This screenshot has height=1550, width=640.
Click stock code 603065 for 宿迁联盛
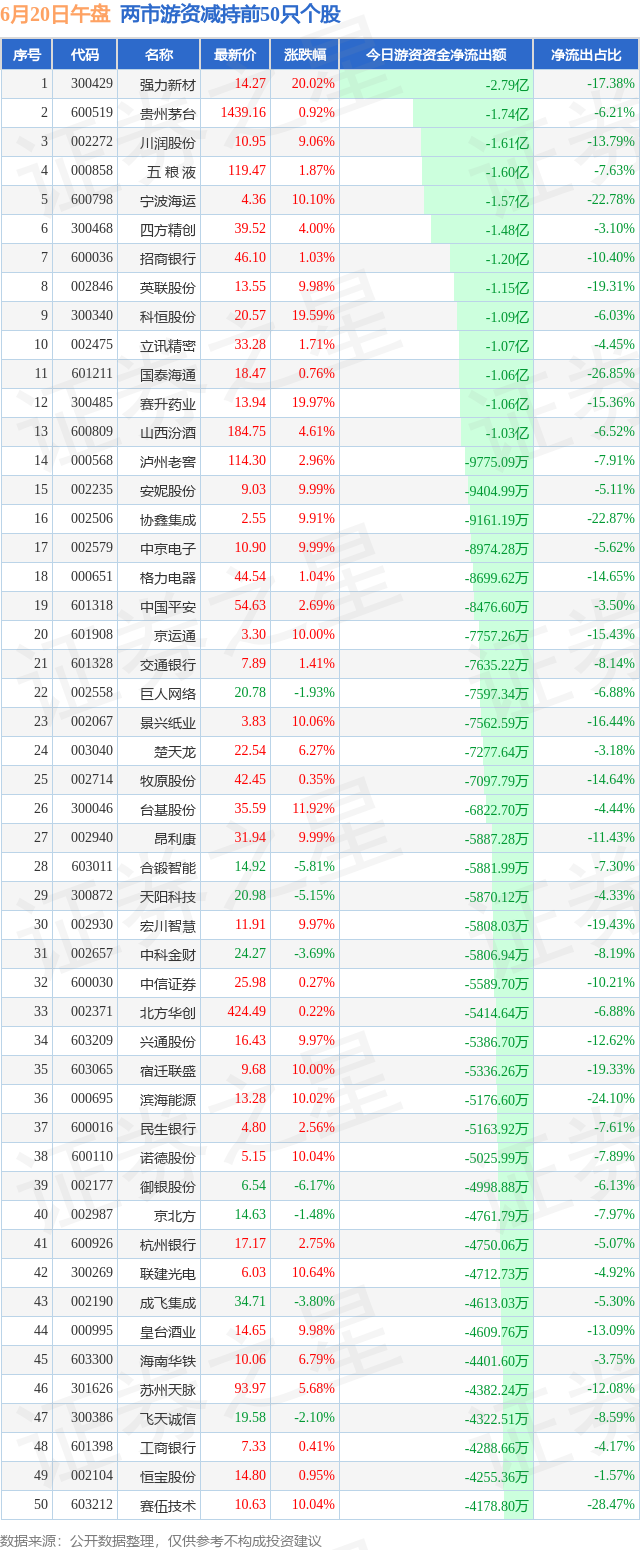pyautogui.click(x=92, y=1070)
